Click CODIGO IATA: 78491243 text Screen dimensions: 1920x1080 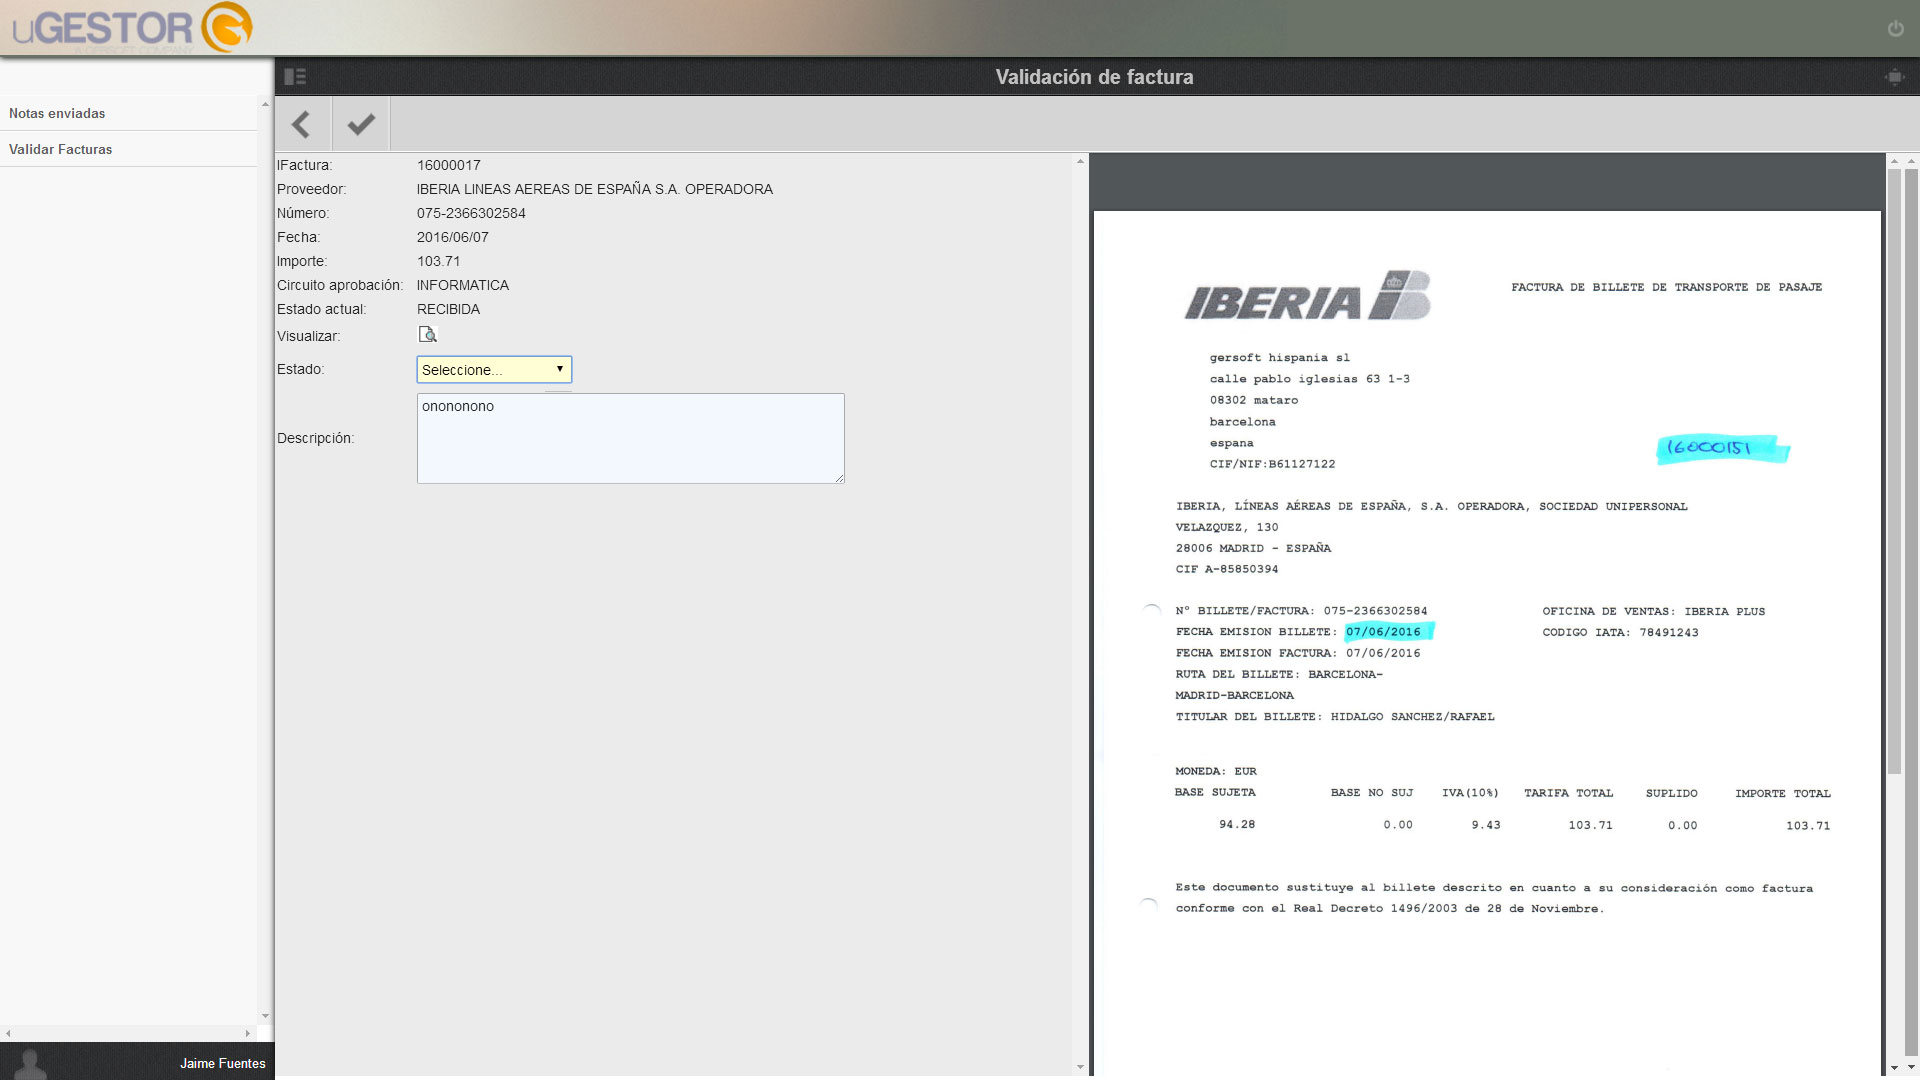pos(1620,633)
